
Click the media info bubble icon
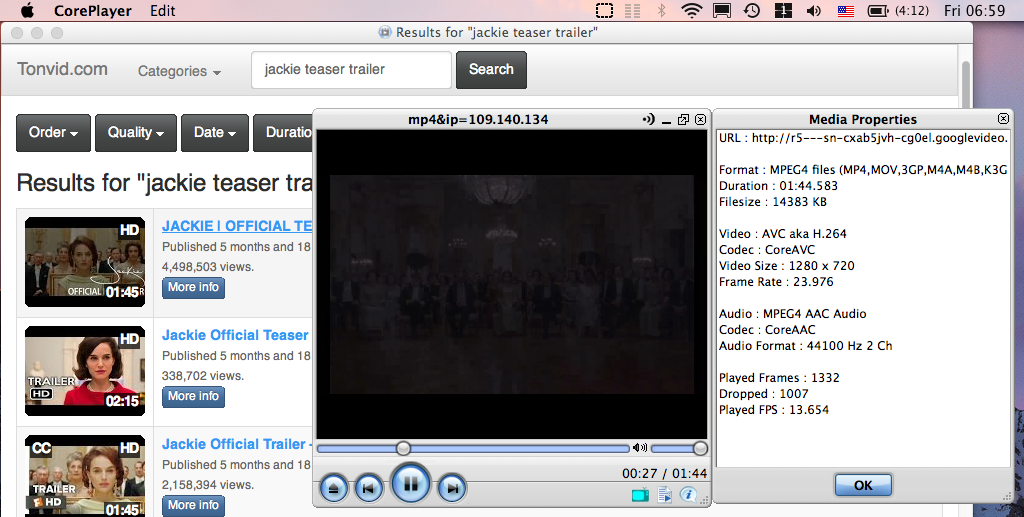point(688,495)
